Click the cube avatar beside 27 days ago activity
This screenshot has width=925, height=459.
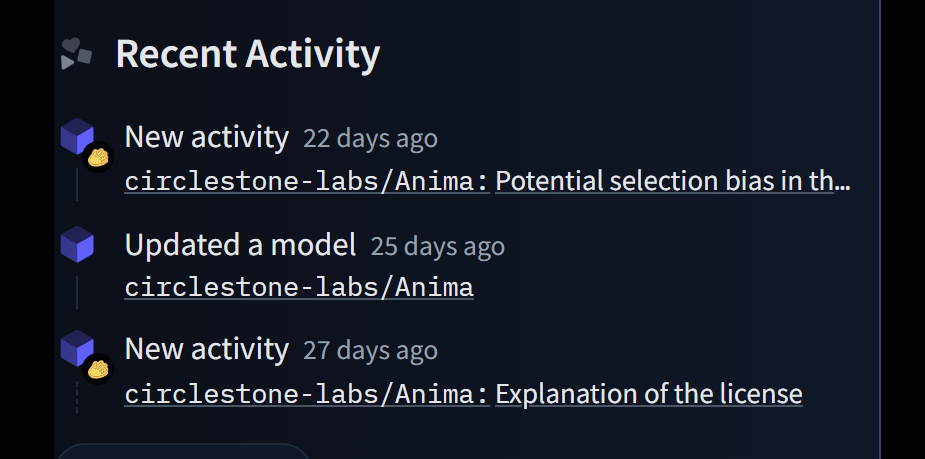pyautogui.click(x=76, y=347)
